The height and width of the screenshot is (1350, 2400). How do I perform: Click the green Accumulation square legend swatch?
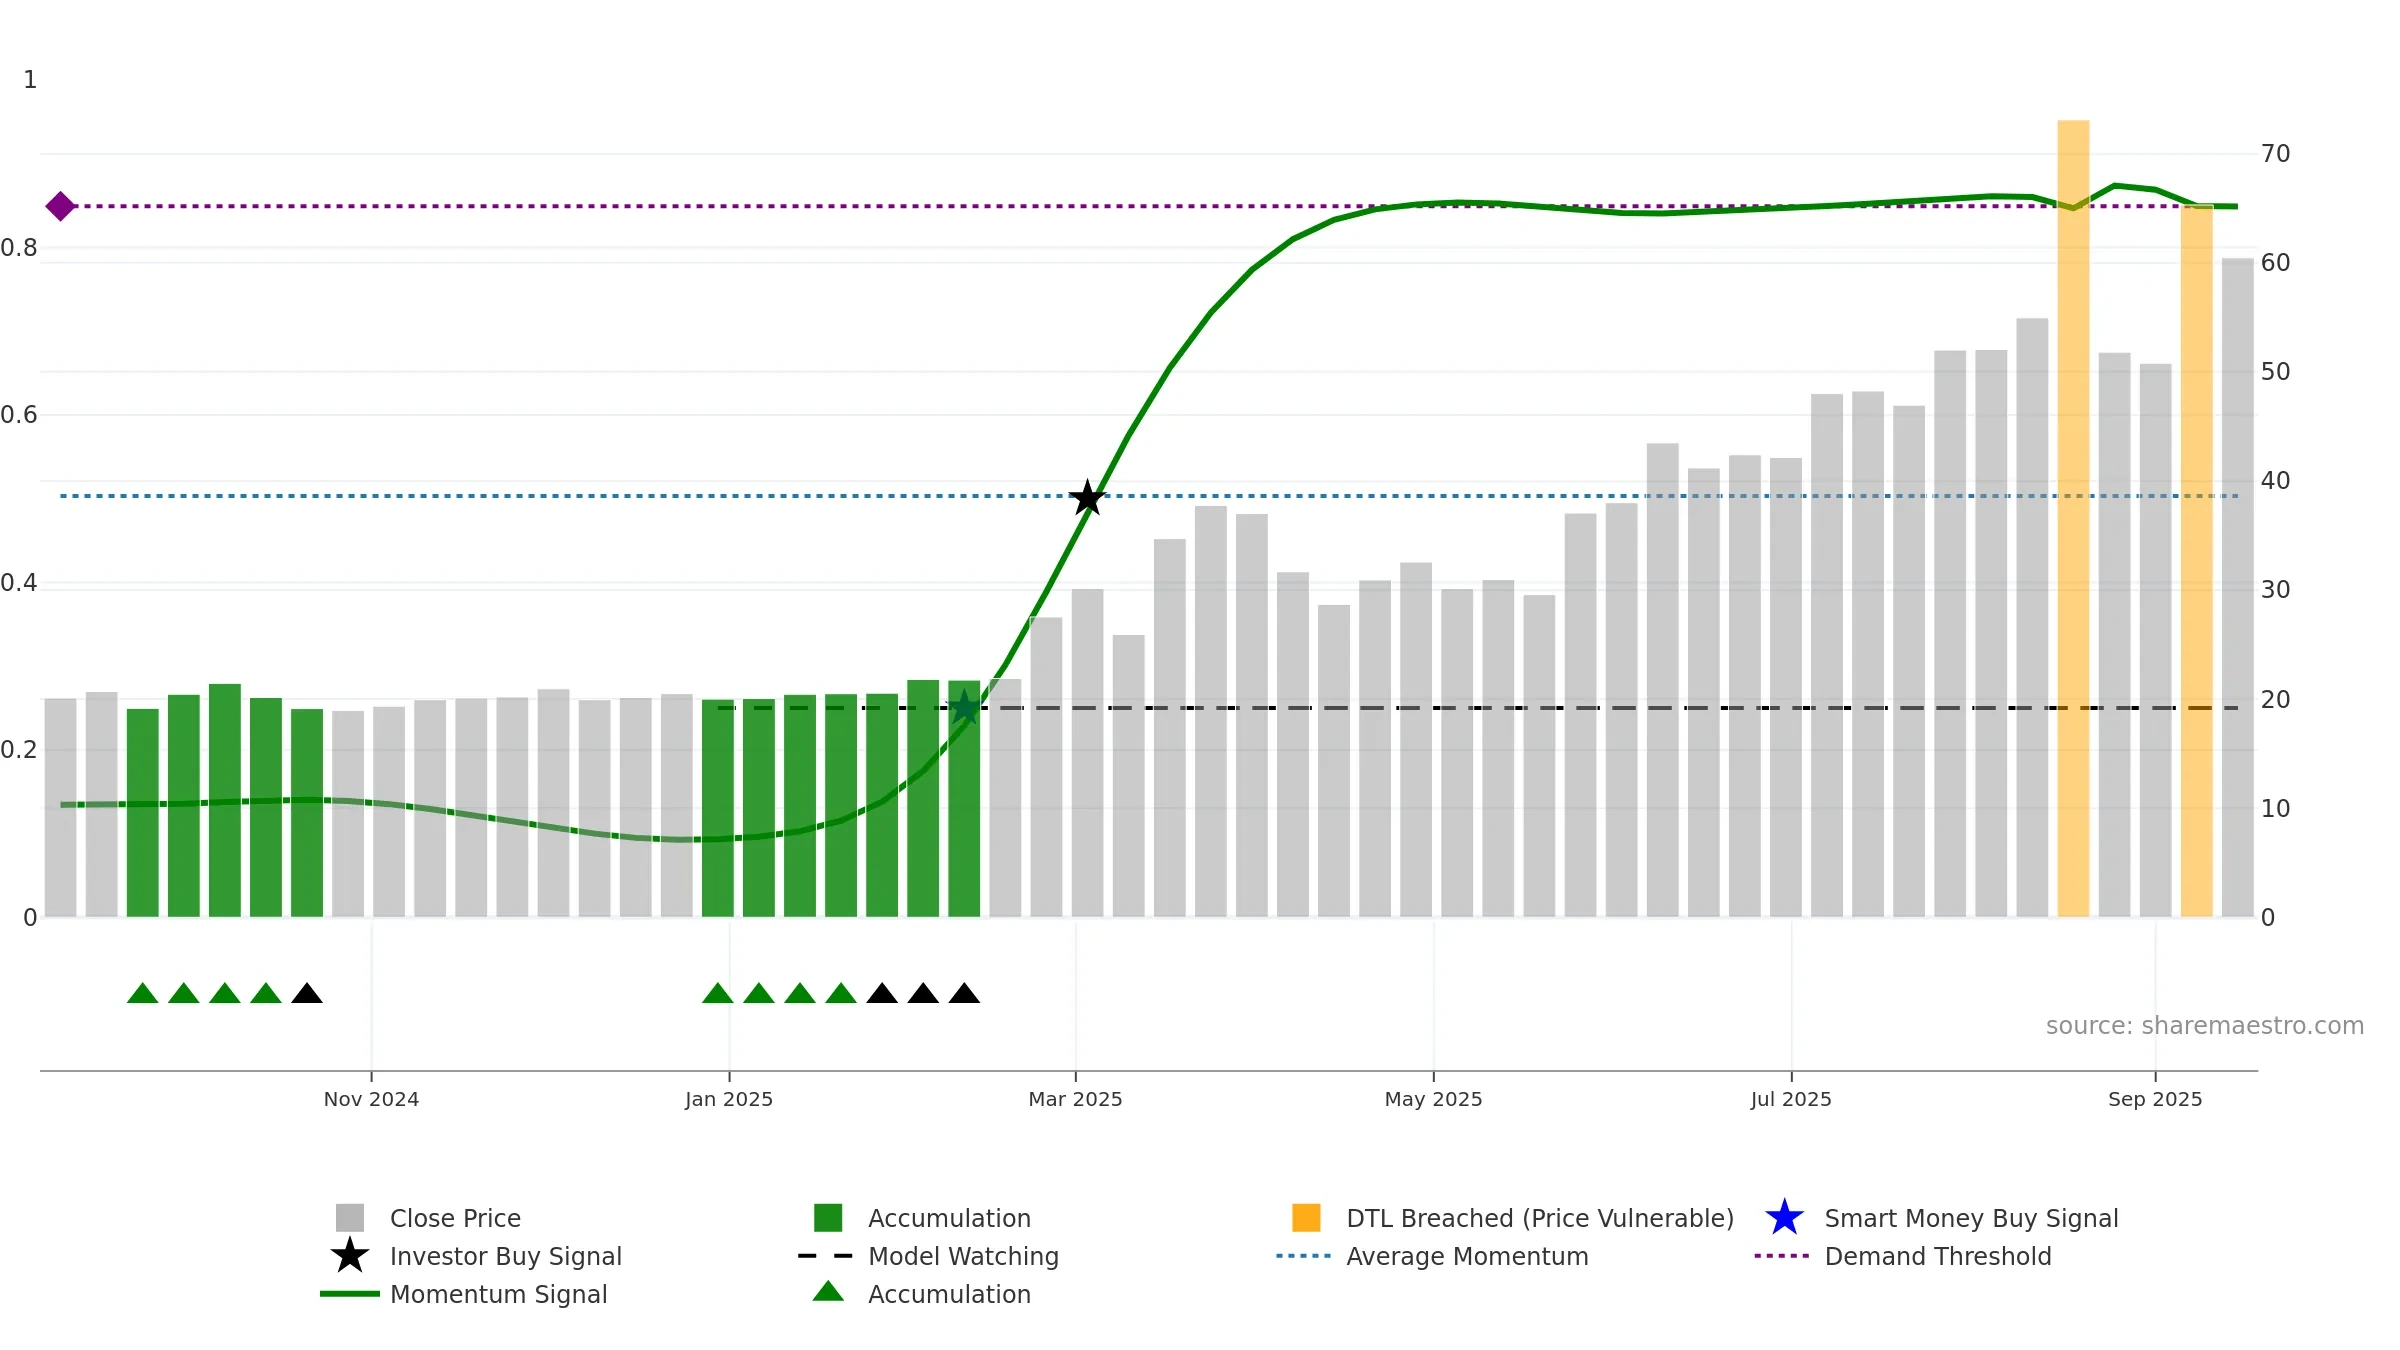(x=828, y=1218)
